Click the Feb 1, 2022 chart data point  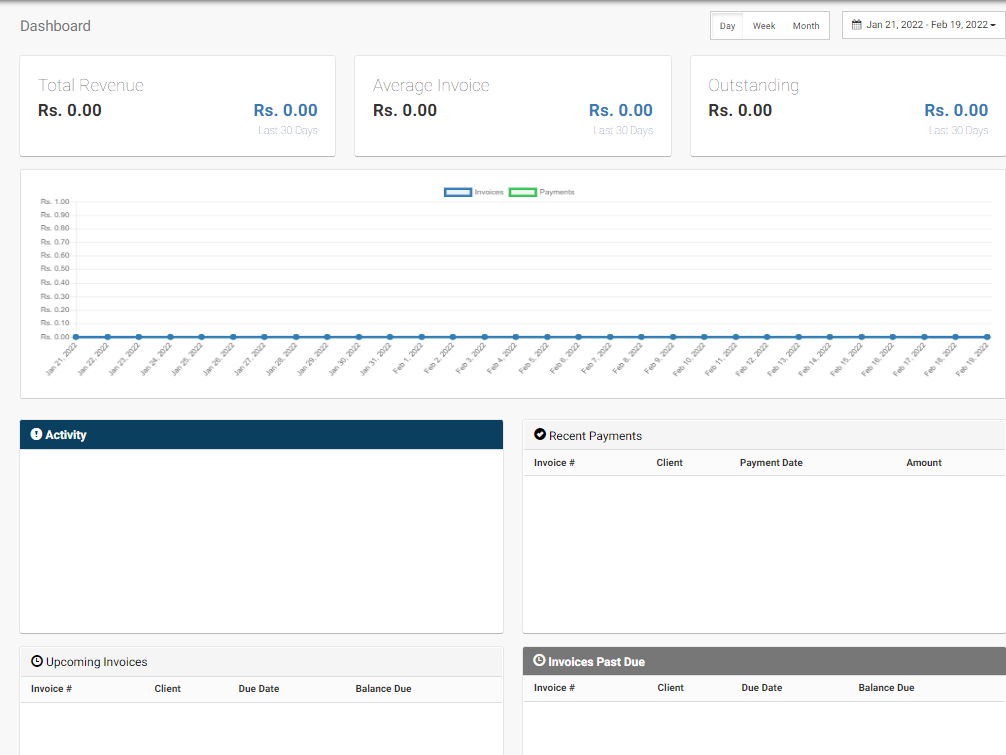(x=422, y=337)
